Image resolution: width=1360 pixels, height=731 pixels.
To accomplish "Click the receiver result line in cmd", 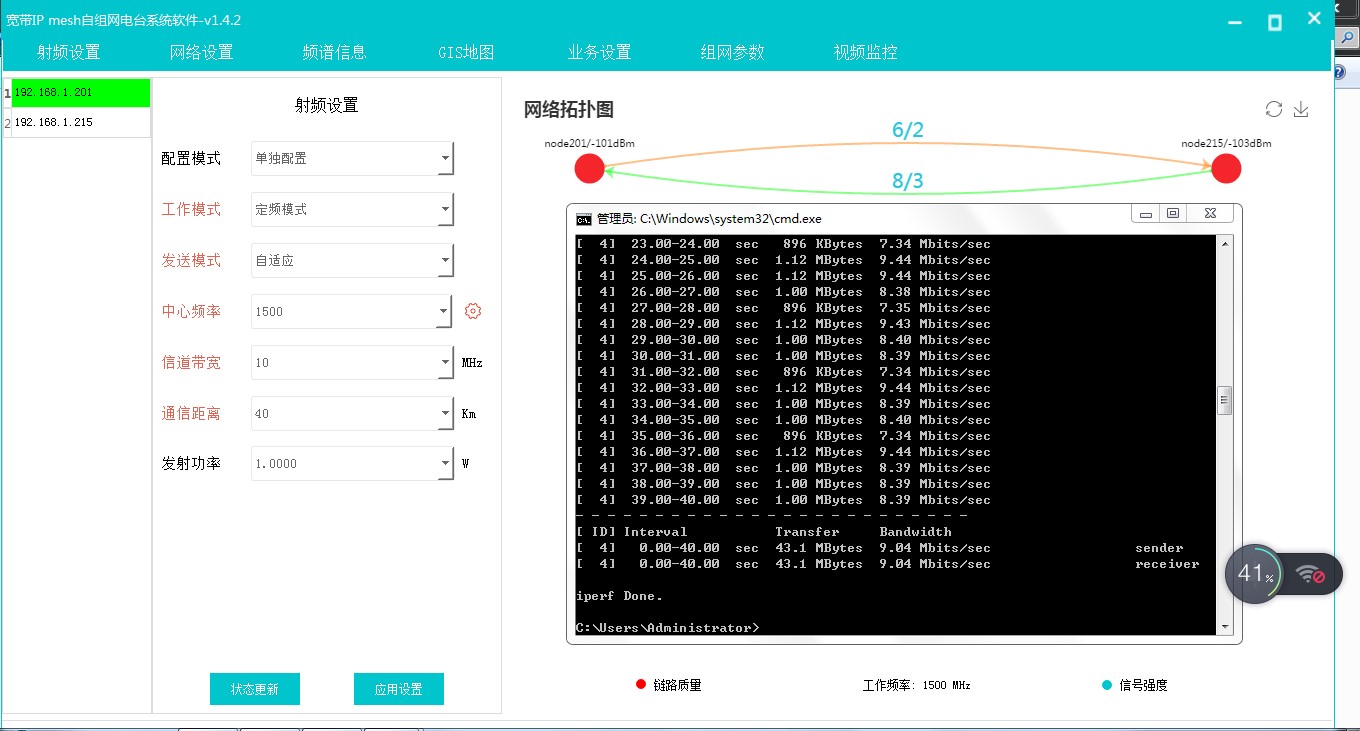I will [x=888, y=564].
